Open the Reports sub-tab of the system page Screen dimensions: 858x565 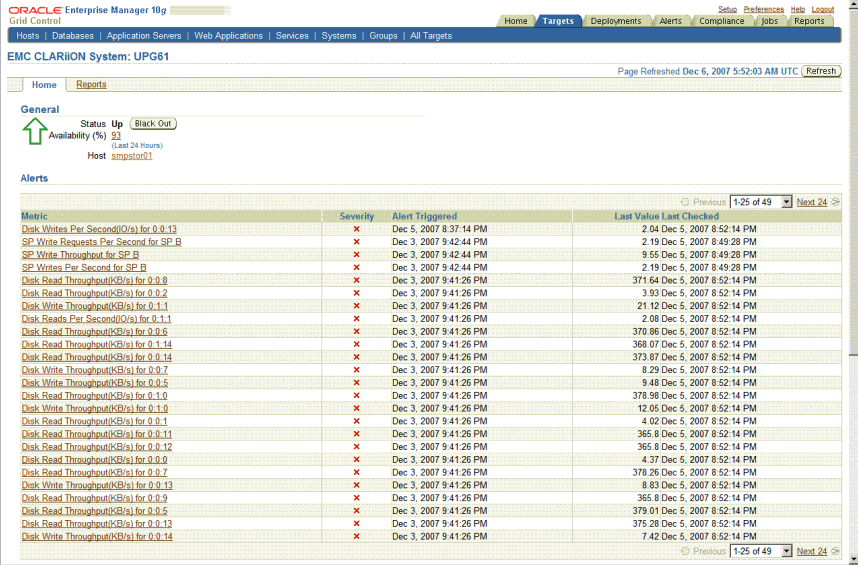91,84
